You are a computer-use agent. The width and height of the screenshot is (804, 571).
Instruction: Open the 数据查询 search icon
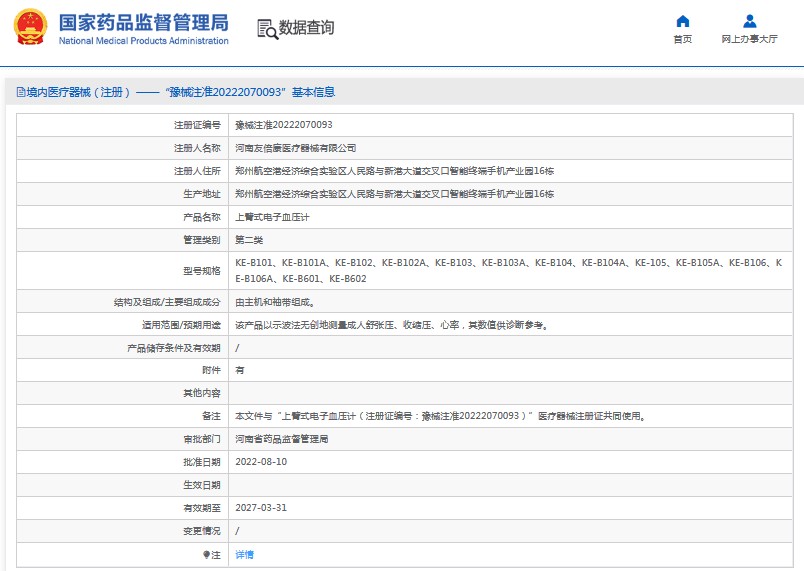[x=267, y=29]
